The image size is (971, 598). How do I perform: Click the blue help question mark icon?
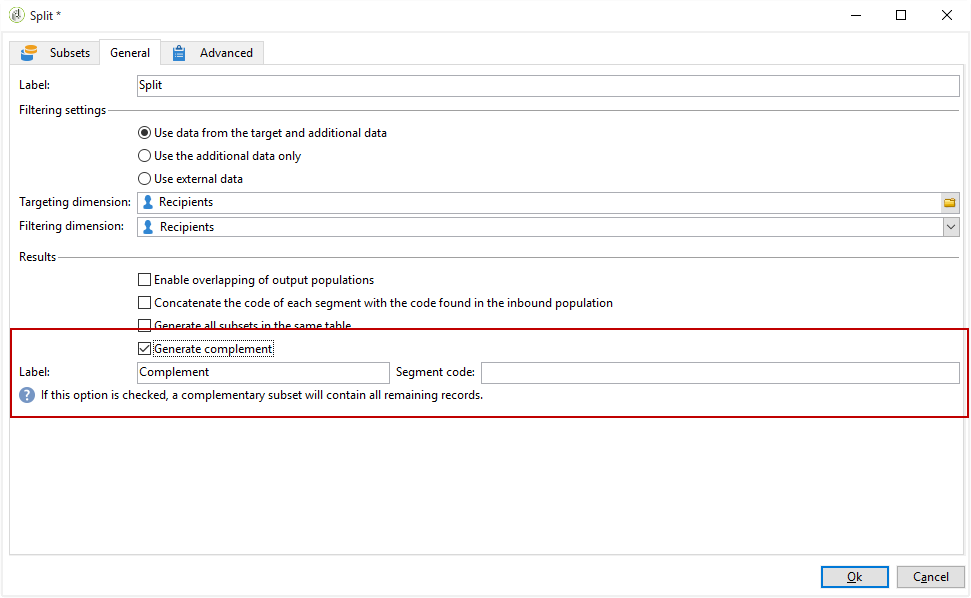(27, 395)
